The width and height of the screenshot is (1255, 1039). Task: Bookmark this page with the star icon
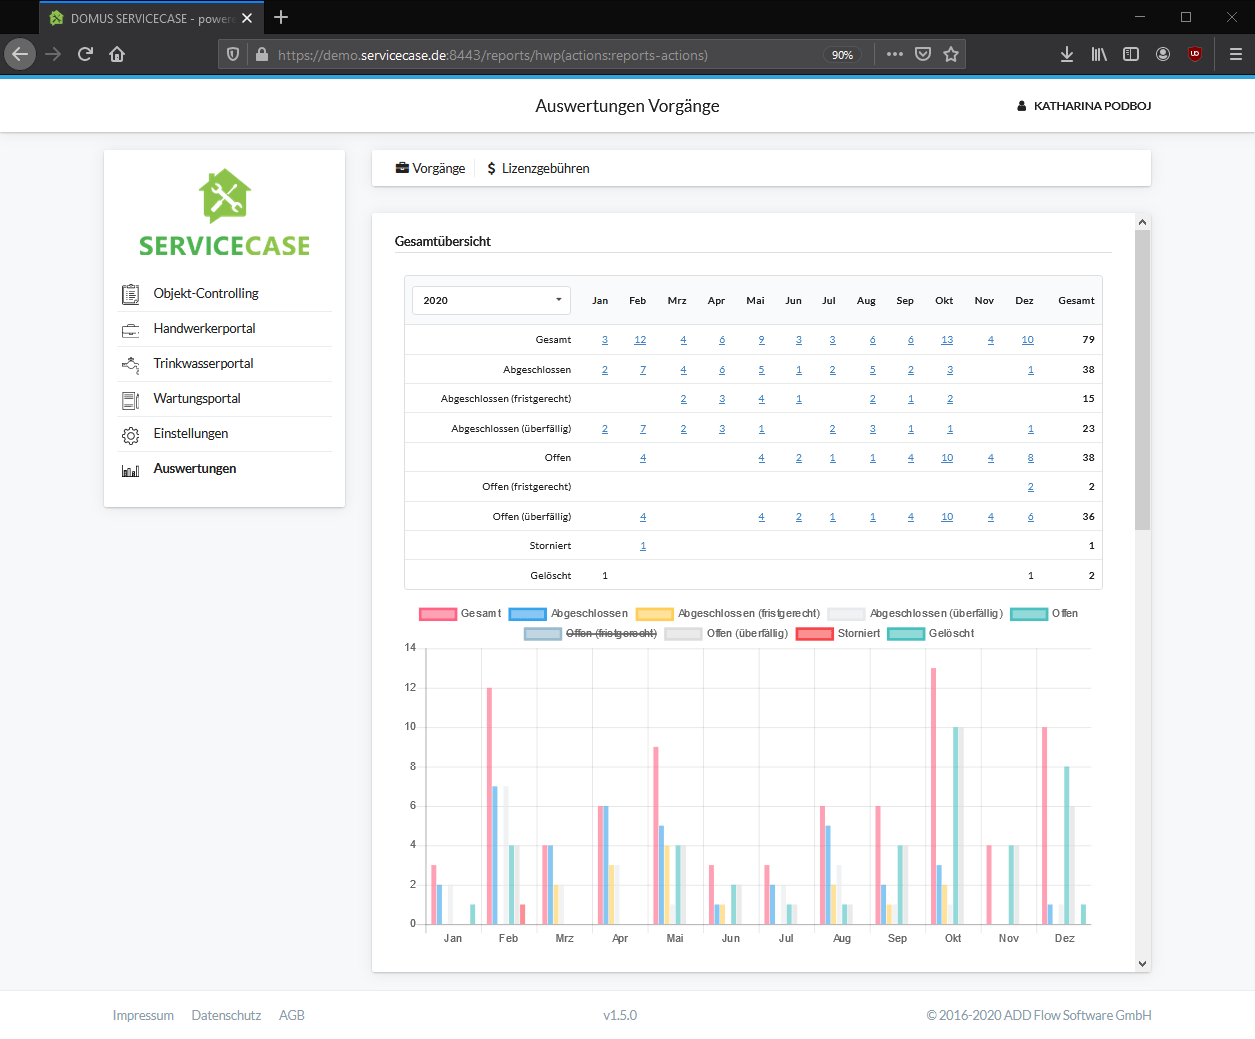click(x=951, y=54)
